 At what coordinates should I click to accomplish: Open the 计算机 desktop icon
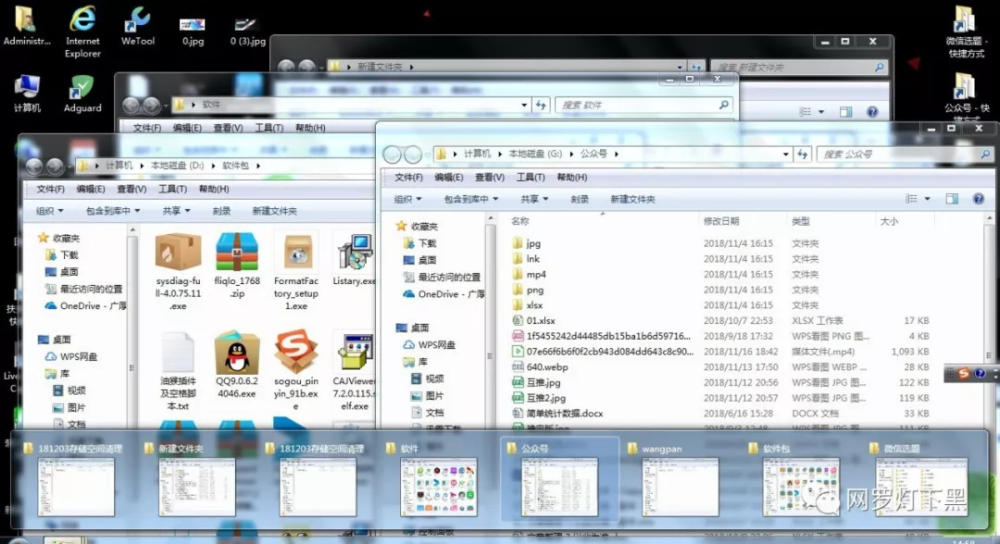(x=27, y=94)
